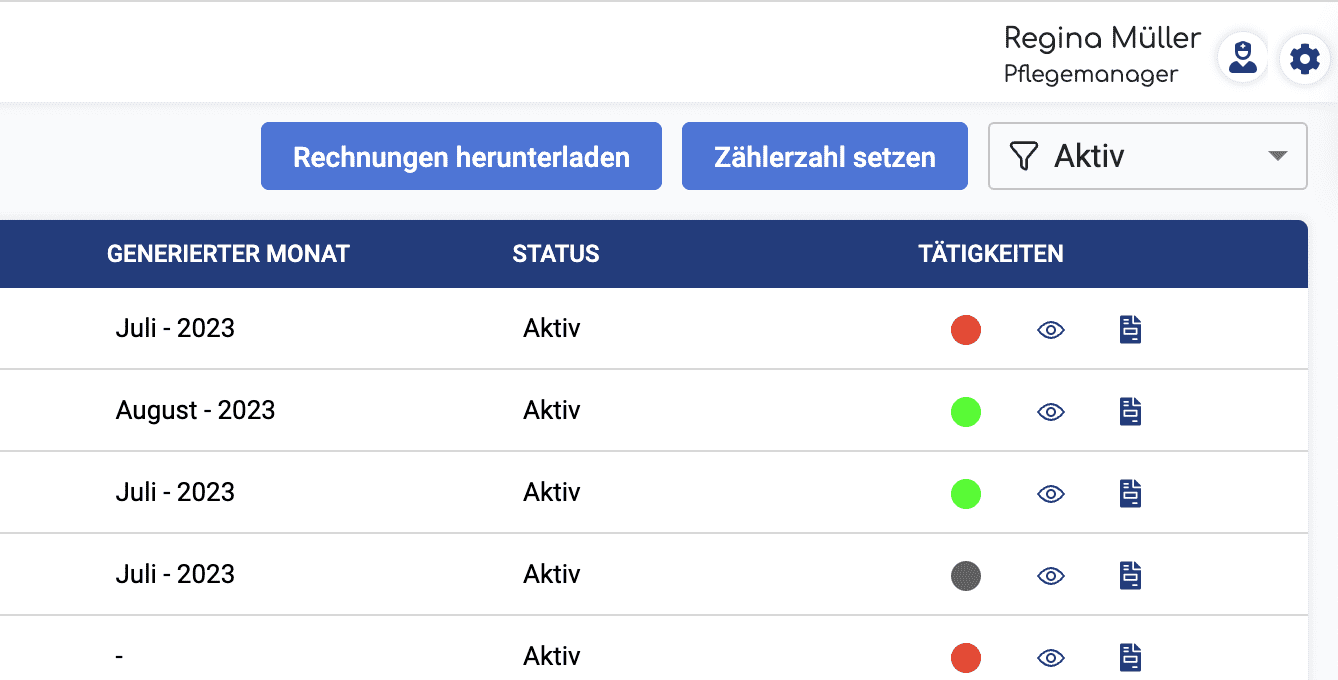Expand the Aktiv filter dropdown arrow

click(1276, 156)
